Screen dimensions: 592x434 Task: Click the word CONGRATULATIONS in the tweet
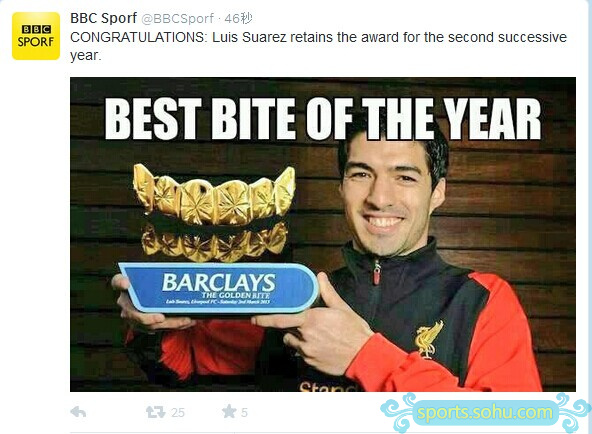[x=138, y=37]
